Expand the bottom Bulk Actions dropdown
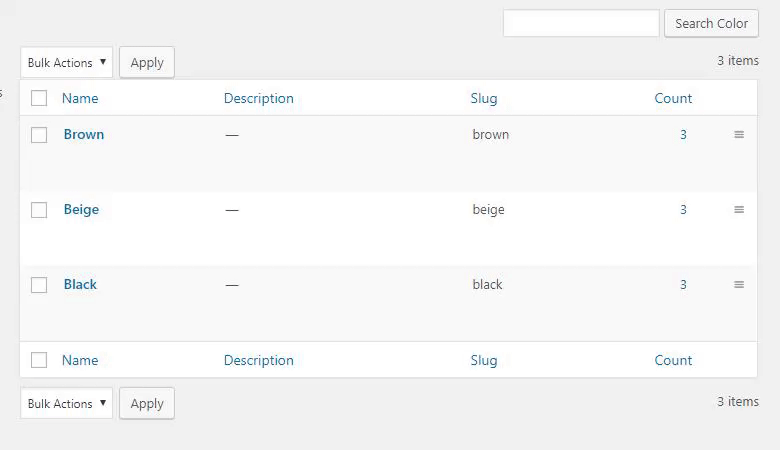 coord(66,403)
